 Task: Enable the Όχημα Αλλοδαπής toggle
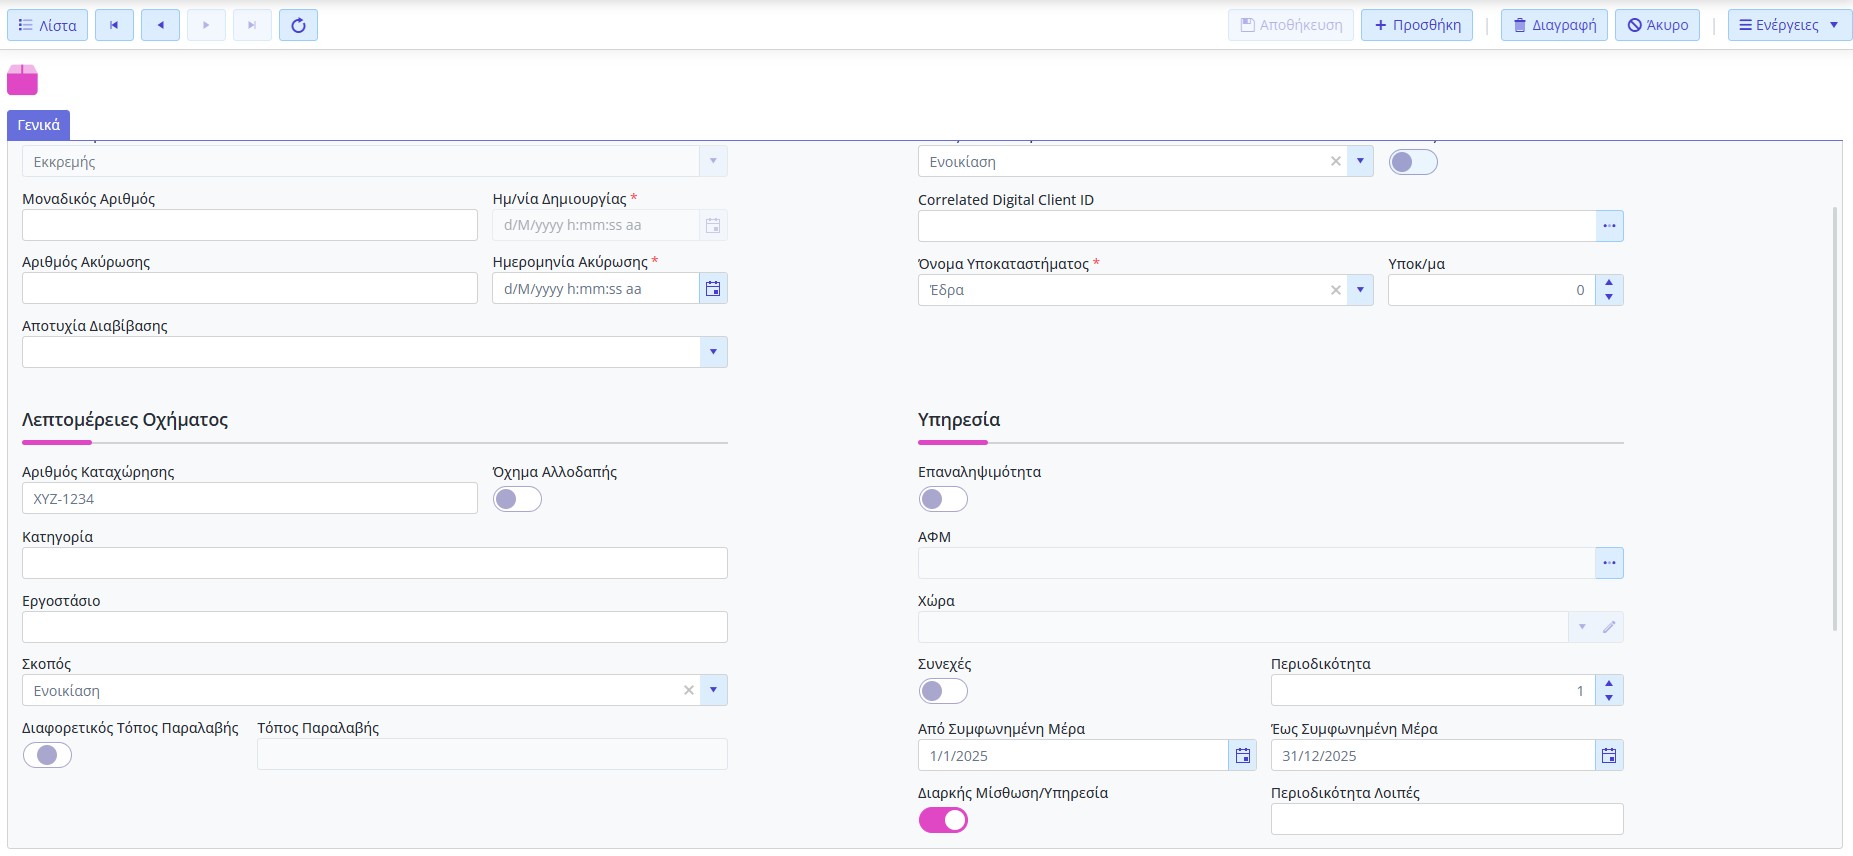[517, 499]
